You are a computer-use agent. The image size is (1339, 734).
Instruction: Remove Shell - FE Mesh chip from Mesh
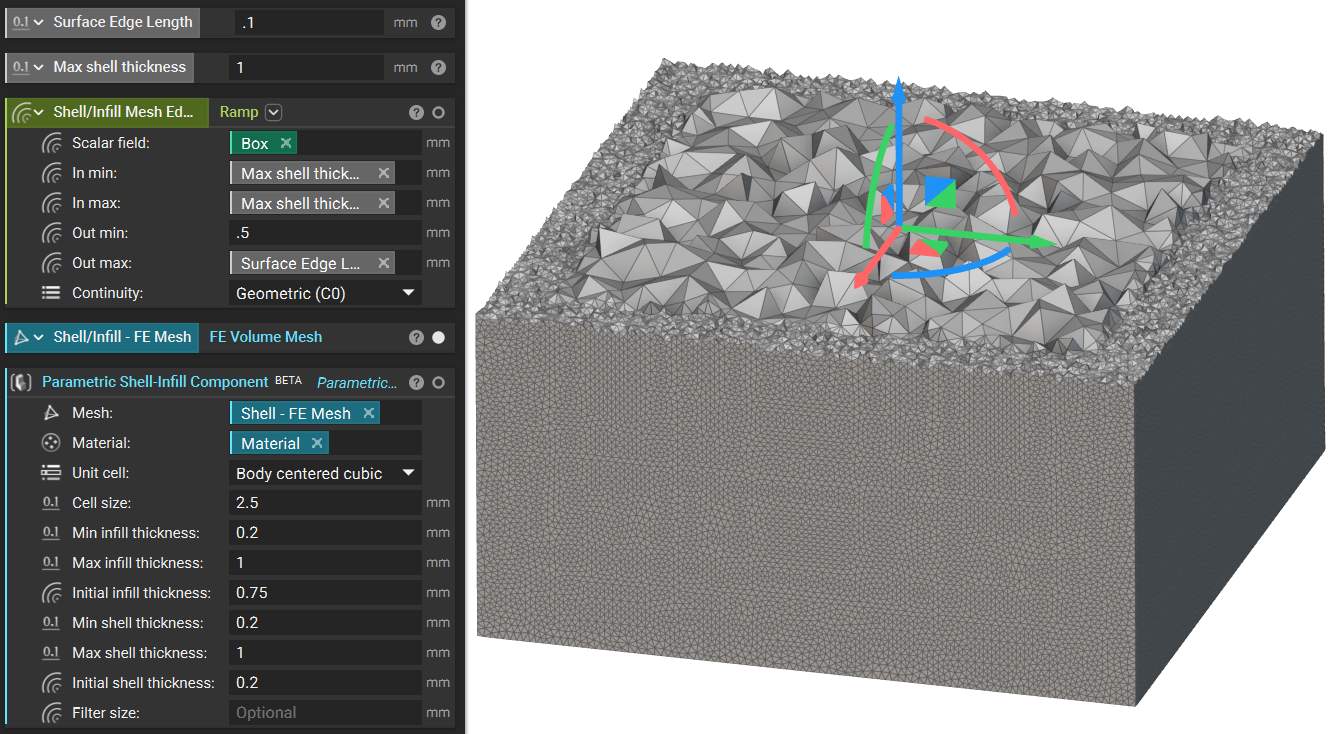369,413
